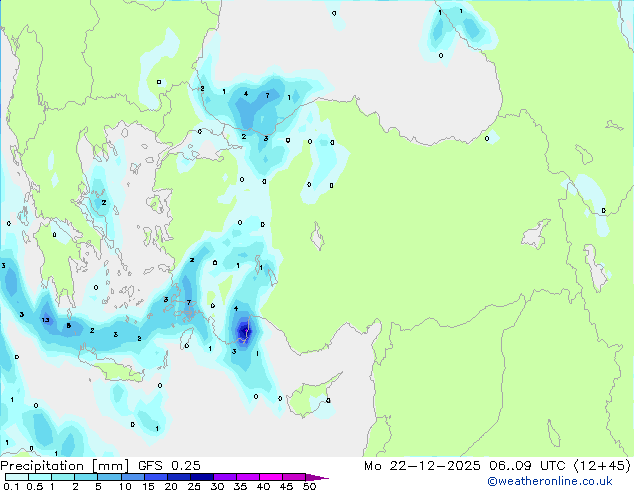This screenshot has height=490, width=634.
Task: Click the '8' value beside the 13
Action: [69, 325]
